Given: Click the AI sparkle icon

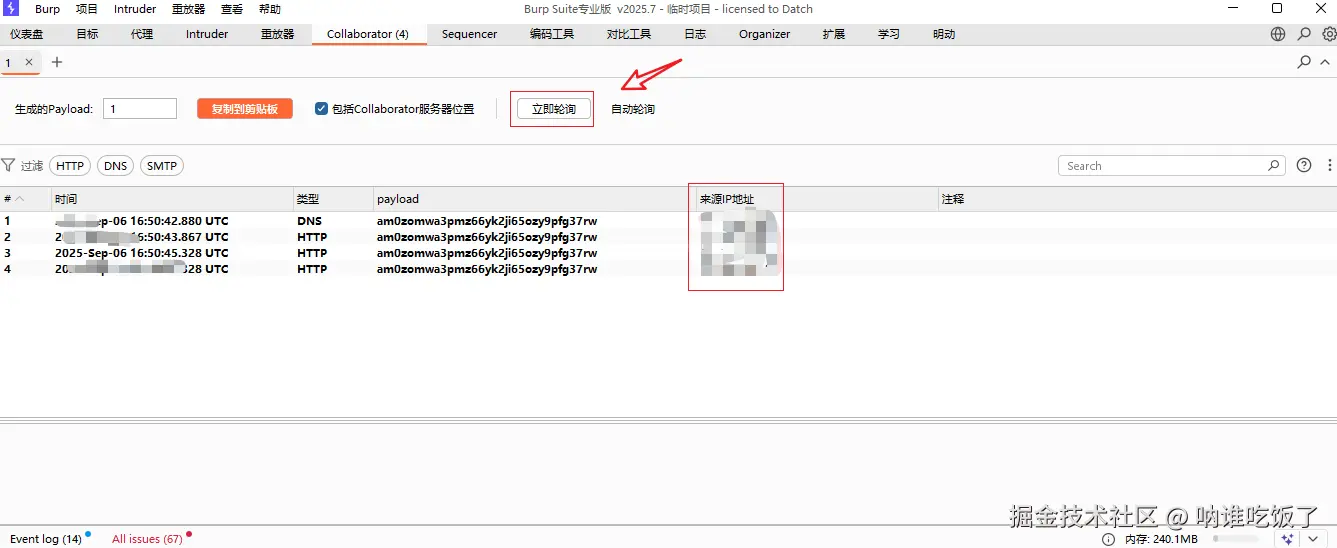Looking at the screenshot, I should pyautogui.click(x=1287, y=539).
